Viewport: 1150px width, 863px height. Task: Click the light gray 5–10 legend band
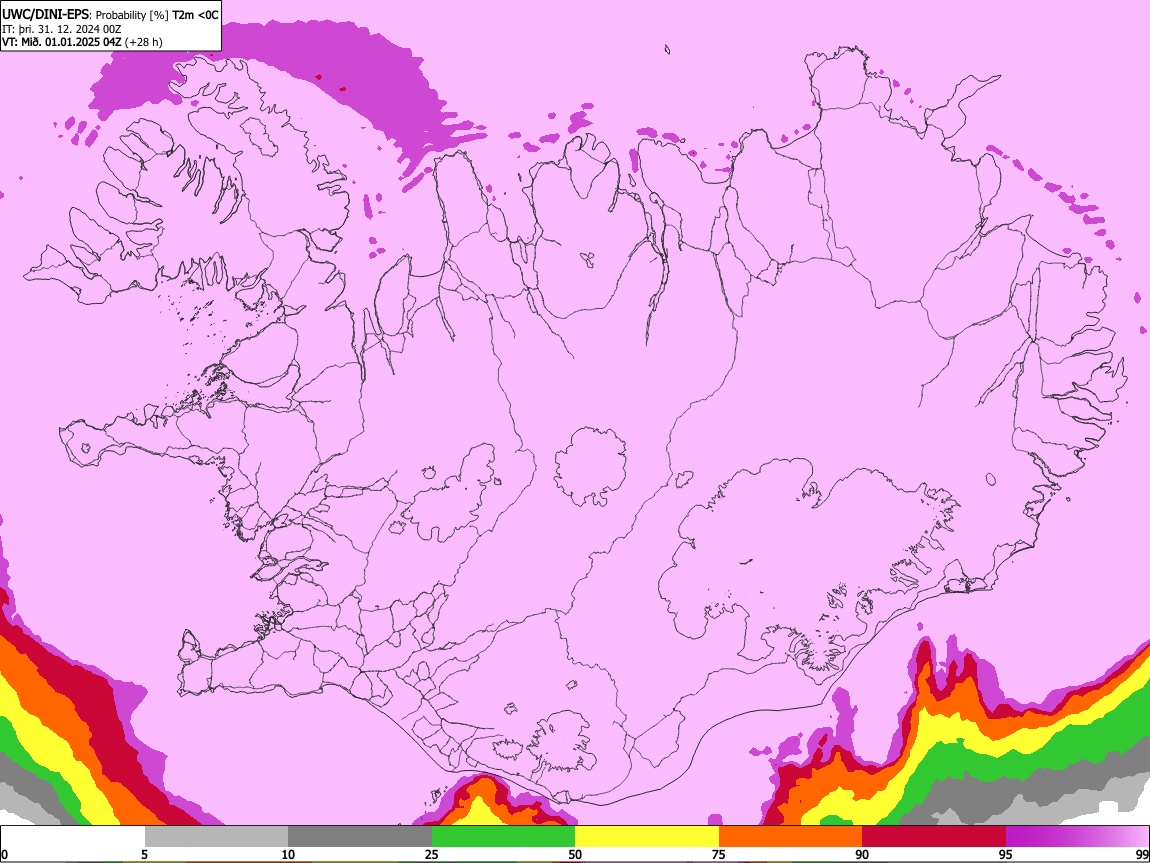pyautogui.click(x=216, y=837)
